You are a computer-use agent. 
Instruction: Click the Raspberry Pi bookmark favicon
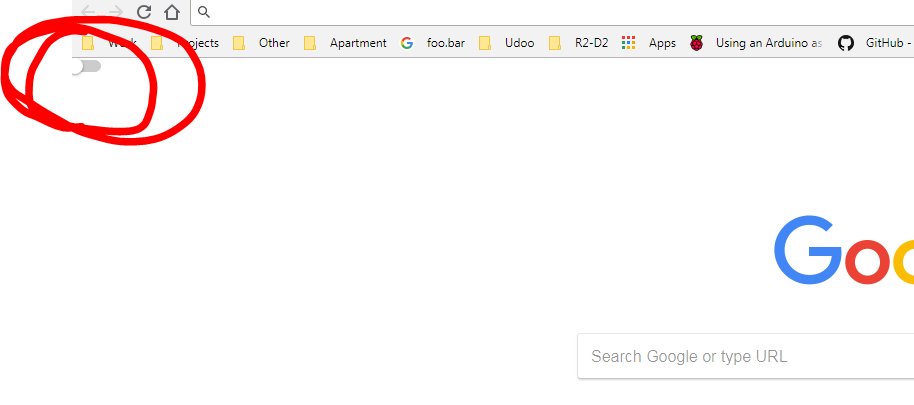pos(696,43)
